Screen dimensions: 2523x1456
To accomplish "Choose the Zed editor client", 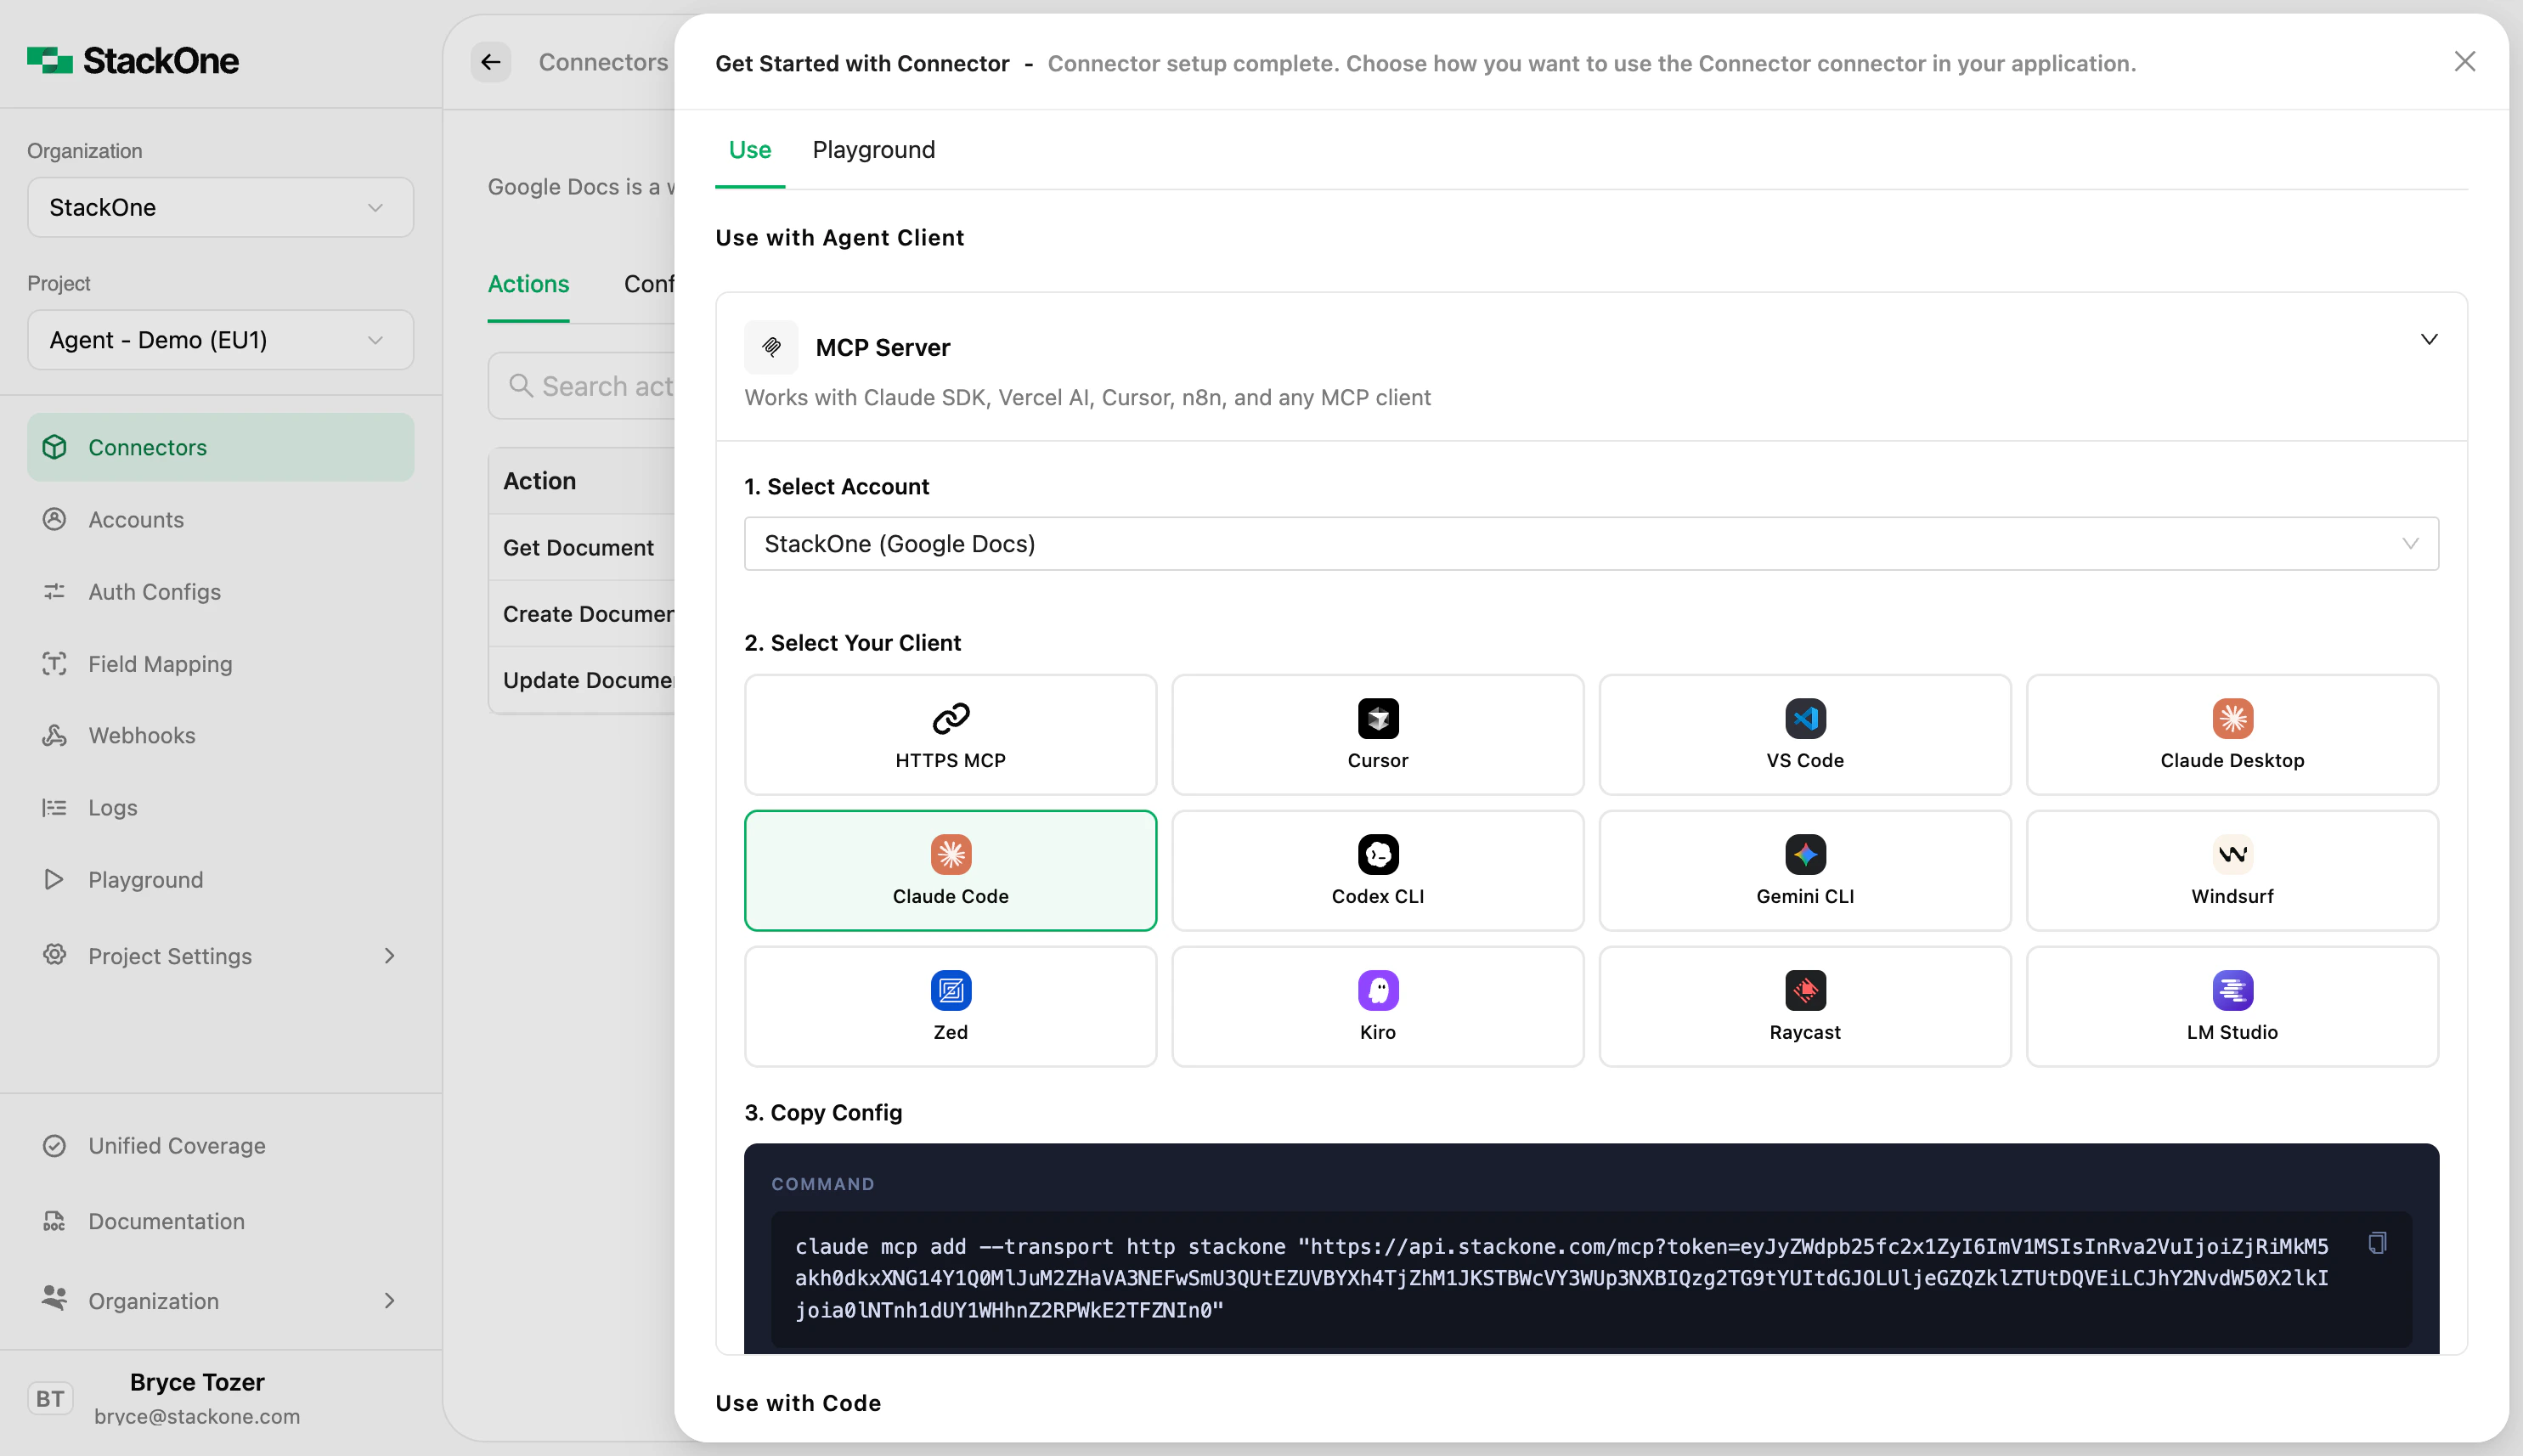I will click(x=950, y=1006).
